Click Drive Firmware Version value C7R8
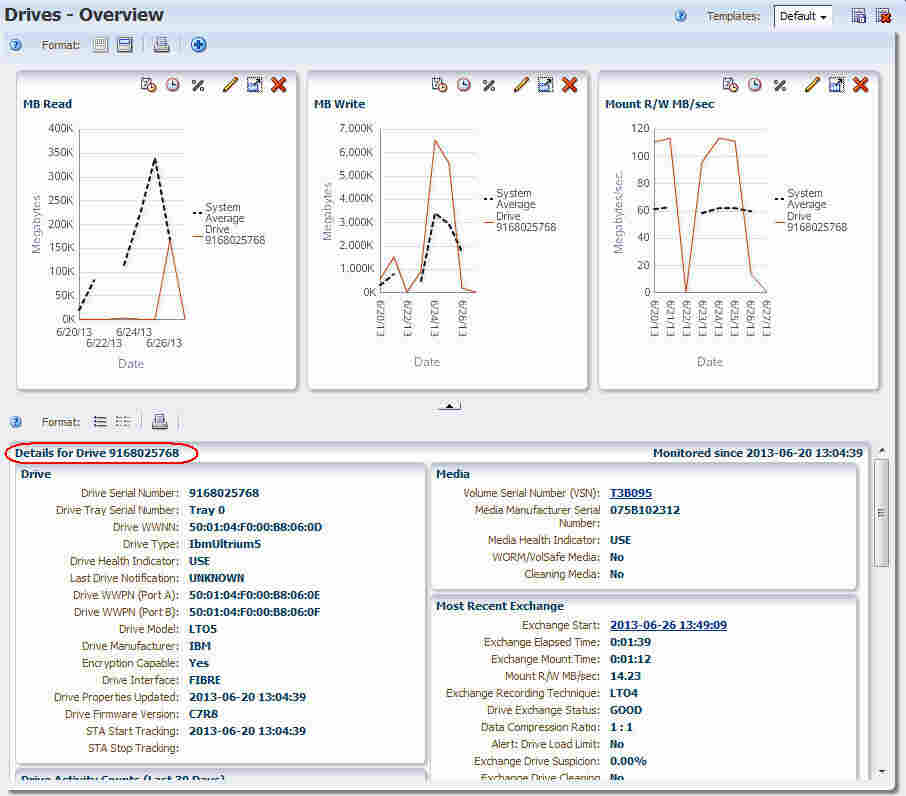 point(203,714)
